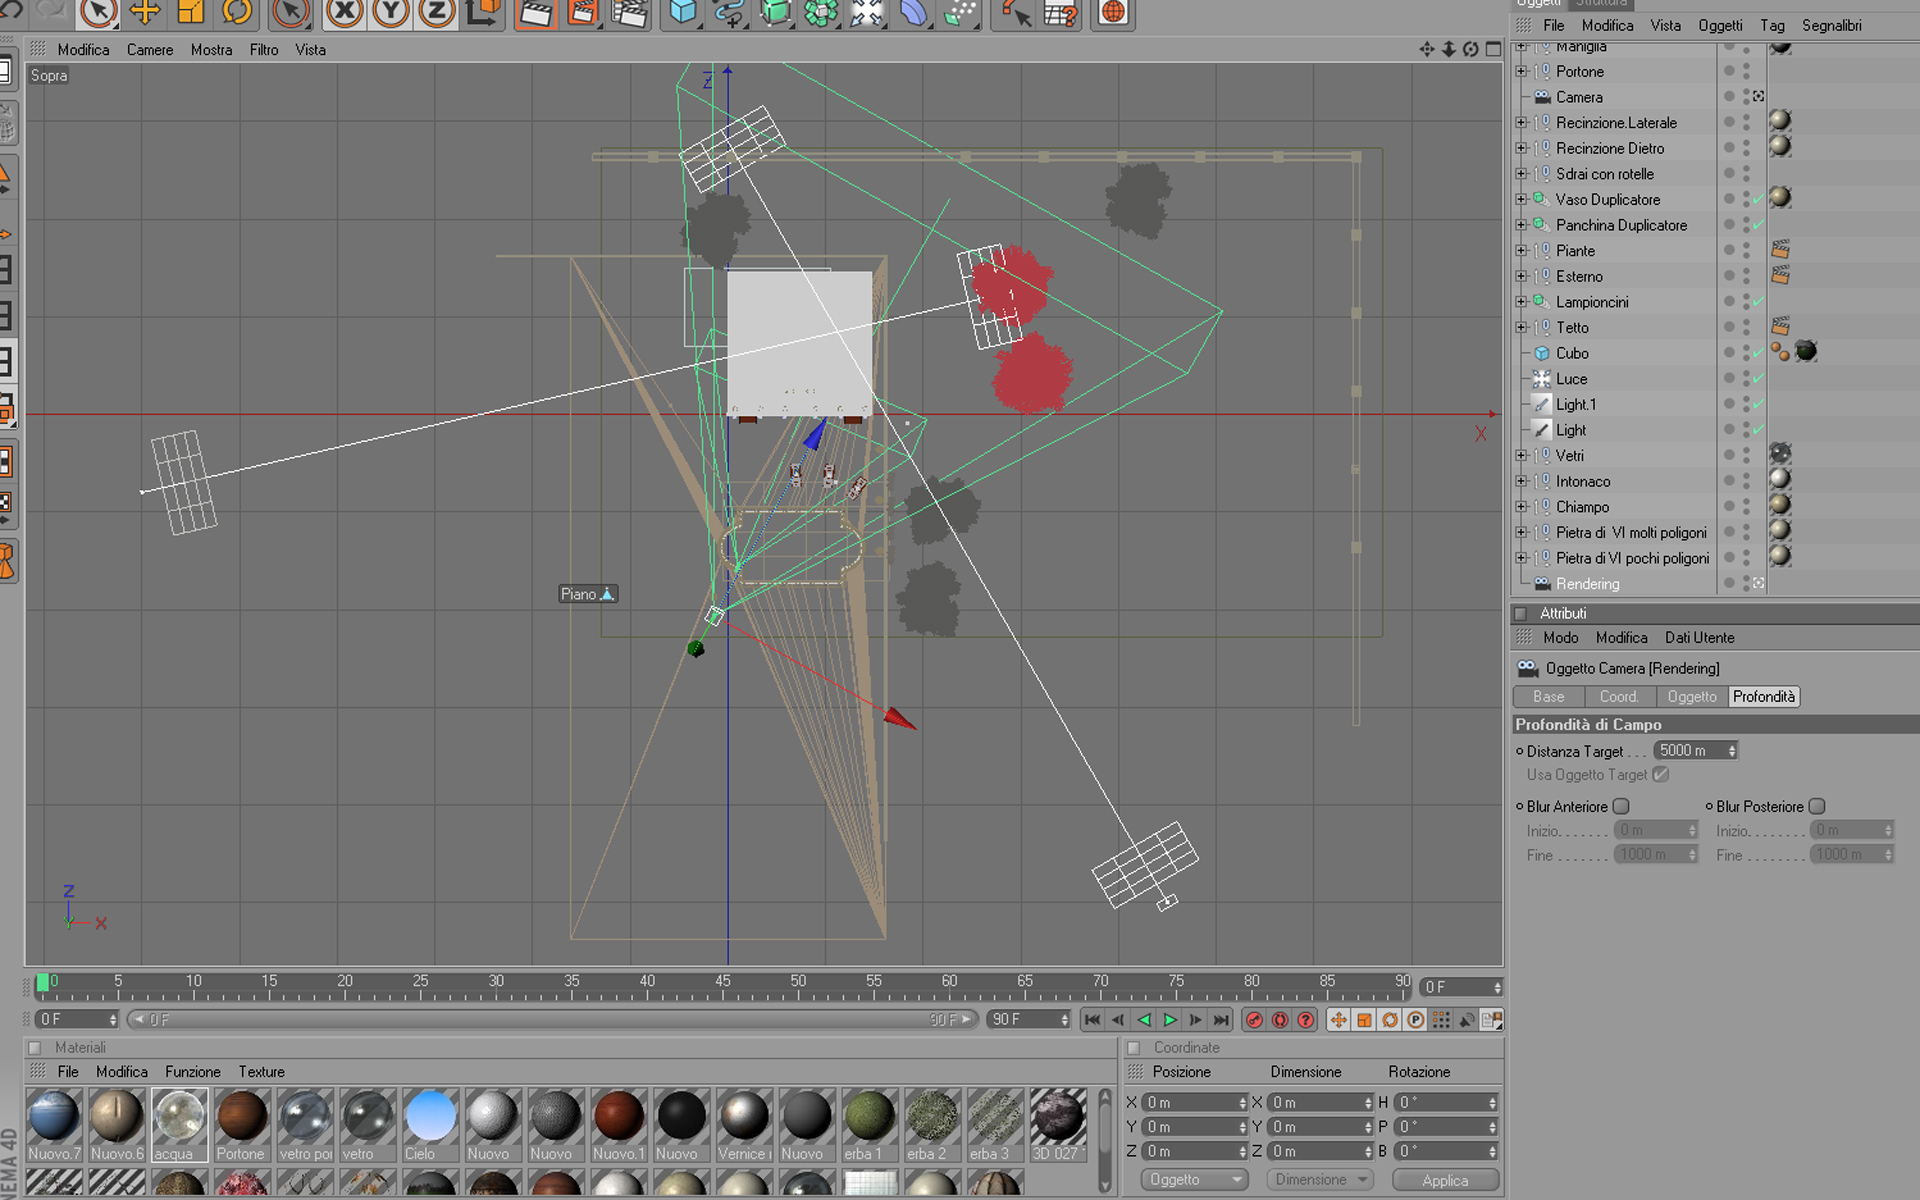This screenshot has height=1200, width=1920.
Task: Enable the Blur Anteriore checkbox
Action: tap(1621, 806)
